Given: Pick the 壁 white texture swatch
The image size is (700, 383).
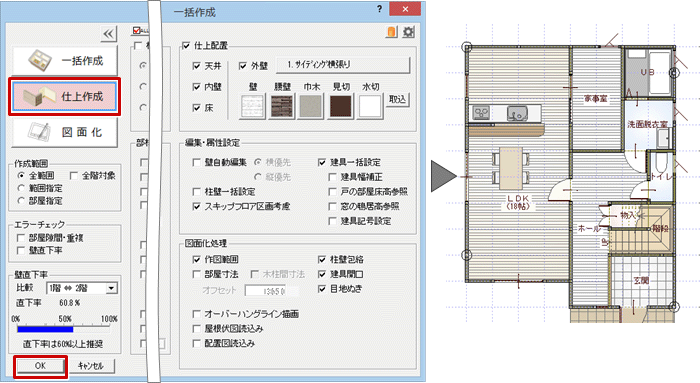Looking at the screenshot, I should click(253, 107).
